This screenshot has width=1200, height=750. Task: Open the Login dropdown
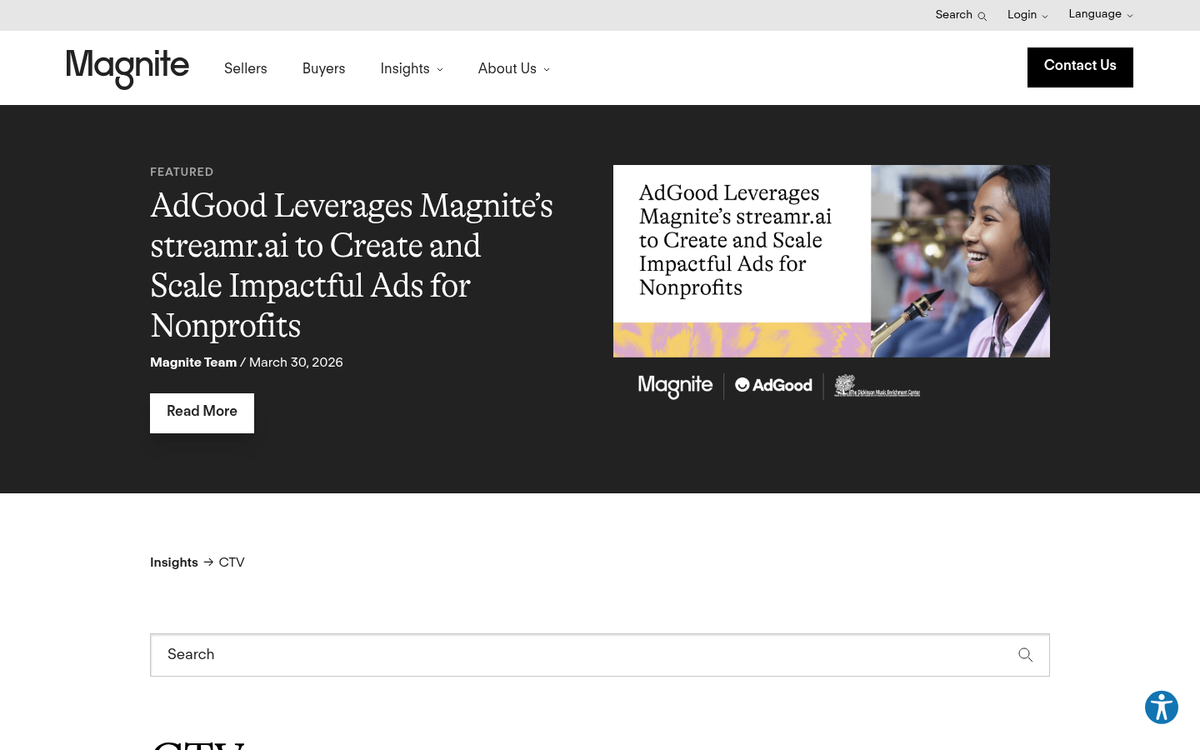tap(1026, 14)
